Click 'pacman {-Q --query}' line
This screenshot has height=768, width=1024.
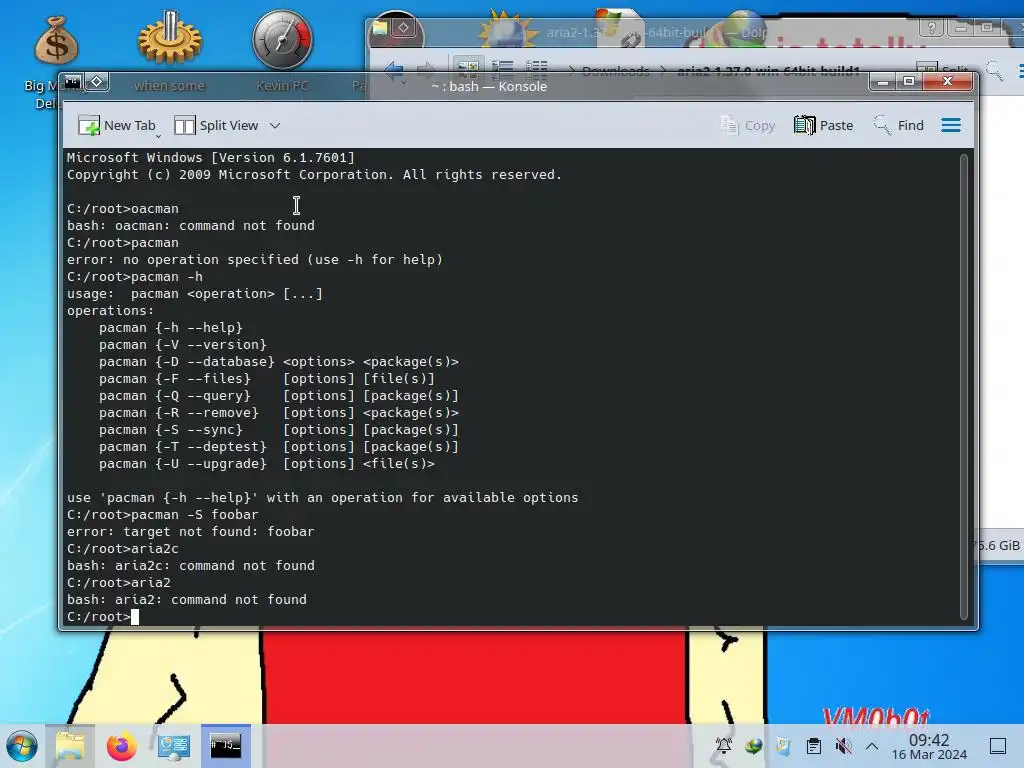tap(279, 396)
